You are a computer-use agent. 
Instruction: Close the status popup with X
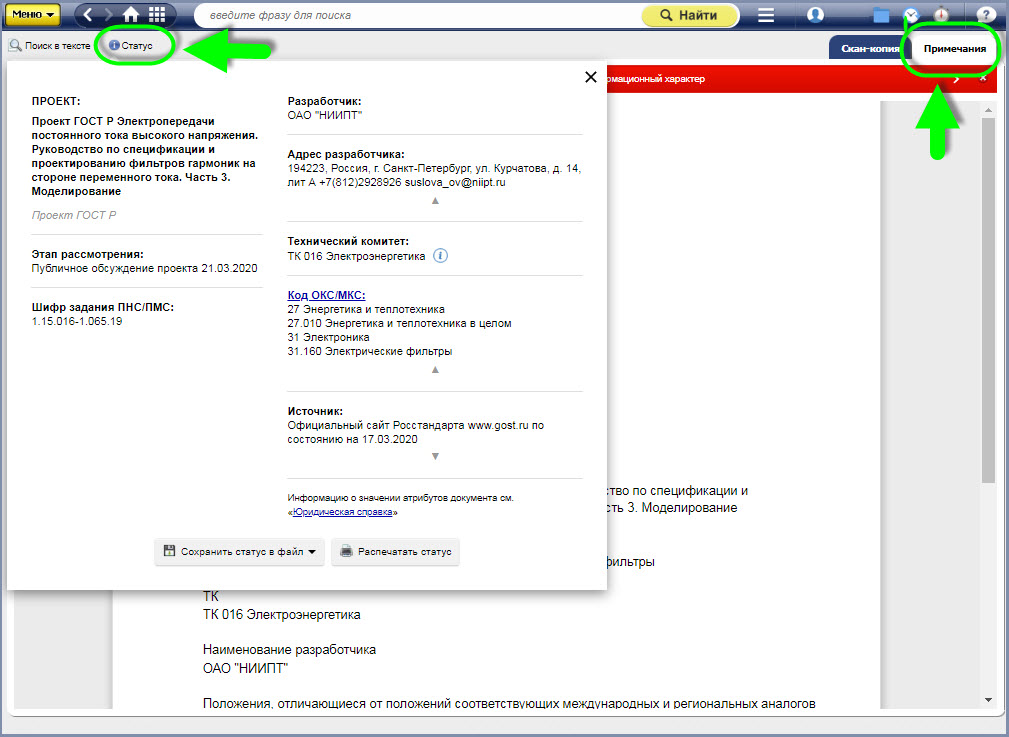(x=590, y=77)
